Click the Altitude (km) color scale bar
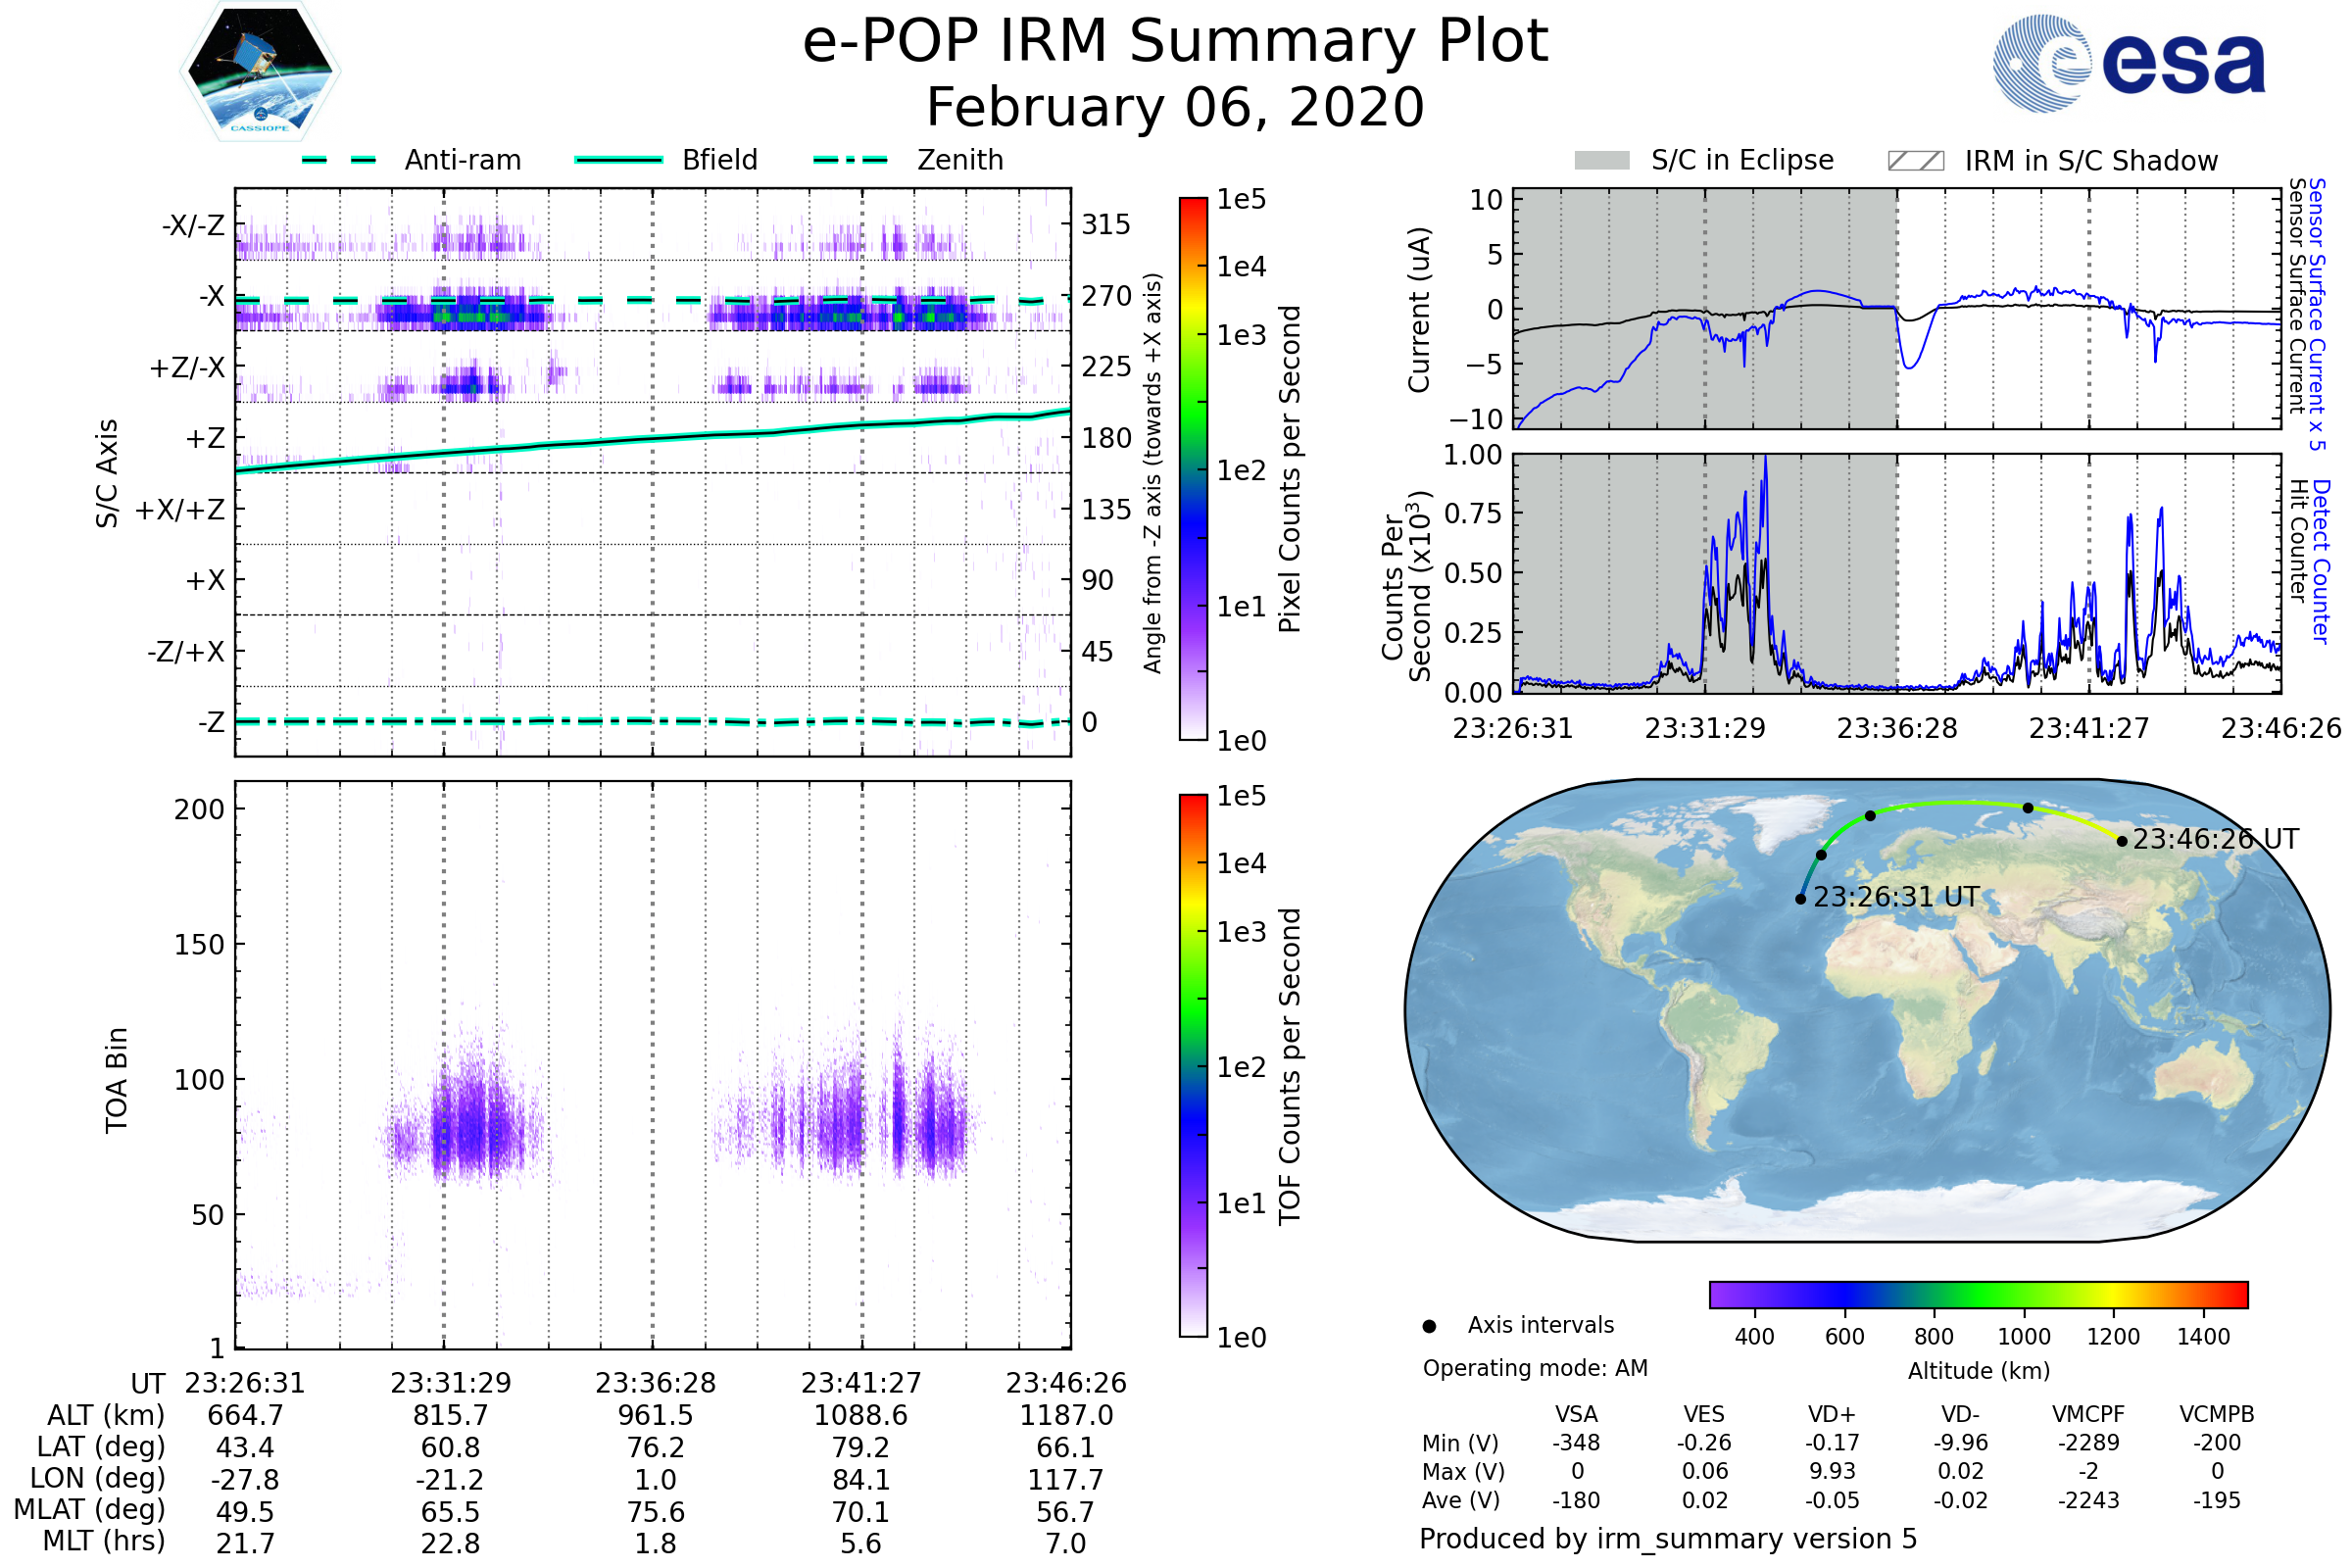The image size is (2352, 1568). click(1978, 1294)
